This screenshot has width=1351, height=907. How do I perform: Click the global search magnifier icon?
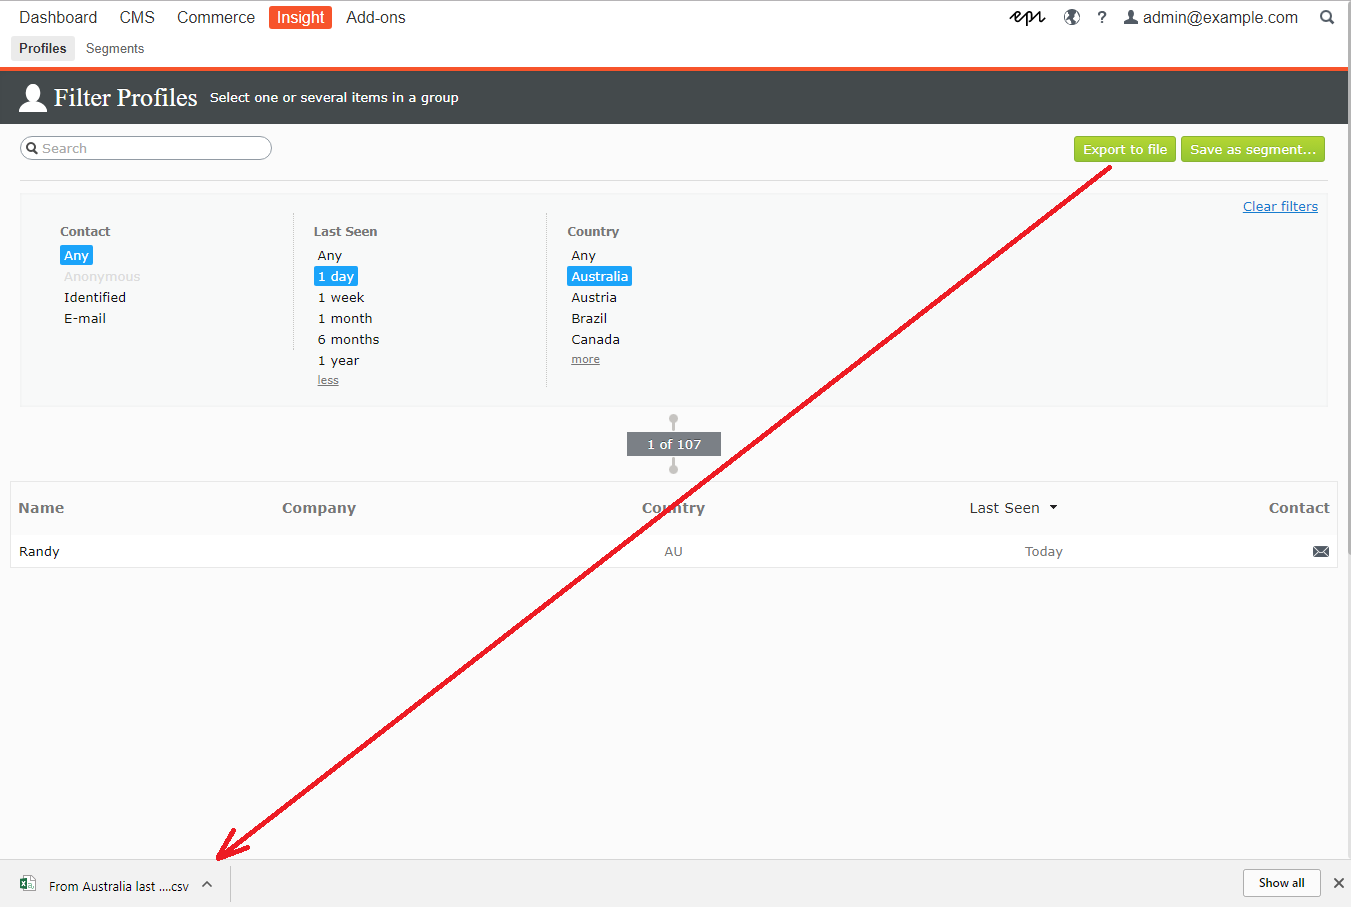coord(1327,17)
